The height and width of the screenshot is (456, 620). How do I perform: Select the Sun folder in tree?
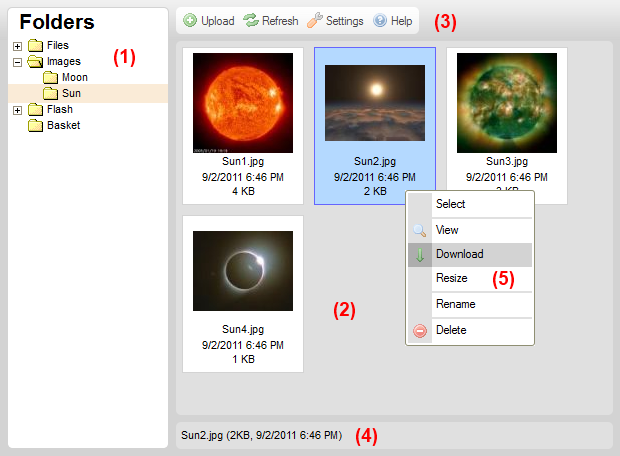click(x=71, y=94)
